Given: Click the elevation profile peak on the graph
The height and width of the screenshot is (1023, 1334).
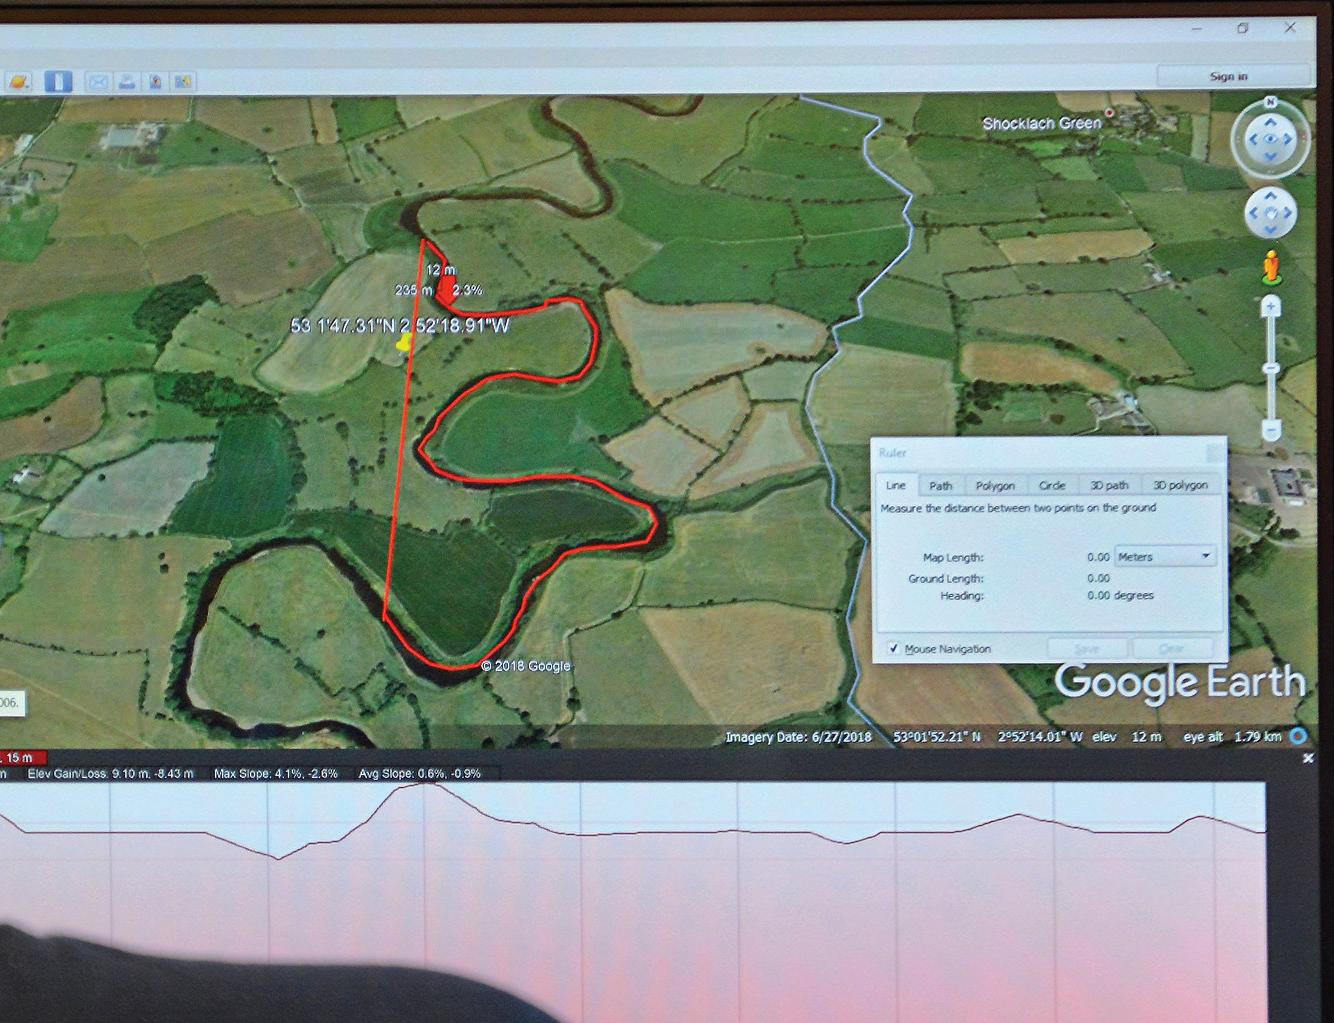Looking at the screenshot, I should click(x=425, y=785).
